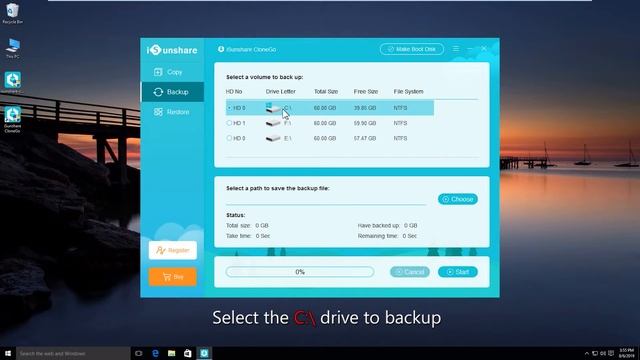Click the CloneGo taskbar app icon
The height and width of the screenshot is (360, 640).
click(x=204, y=353)
